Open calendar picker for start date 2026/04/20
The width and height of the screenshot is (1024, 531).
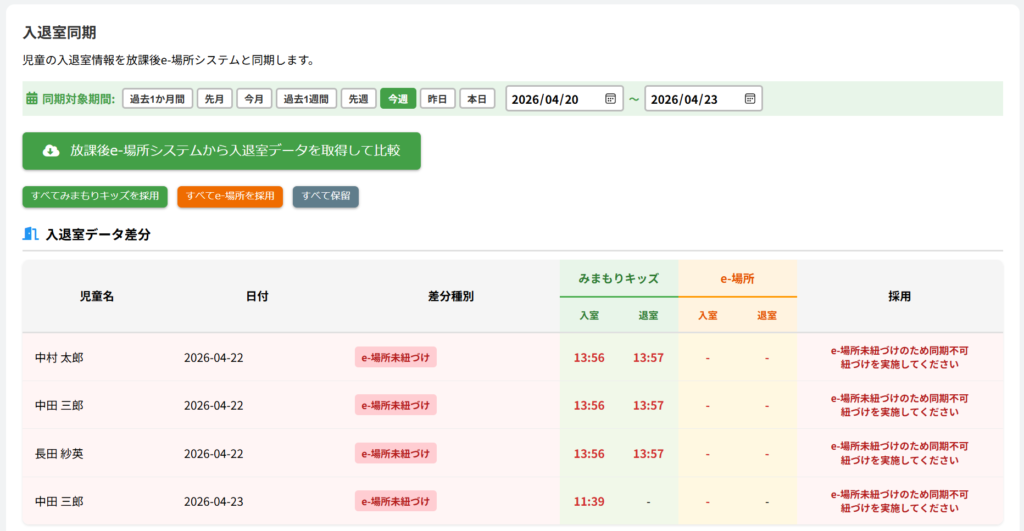click(610, 99)
